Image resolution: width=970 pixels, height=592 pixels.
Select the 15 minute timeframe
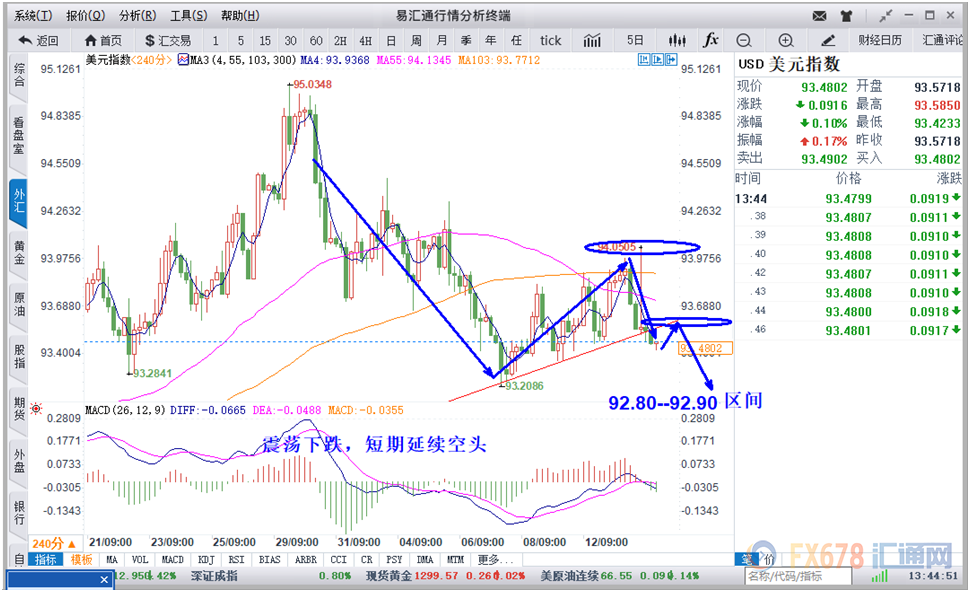[x=265, y=41]
